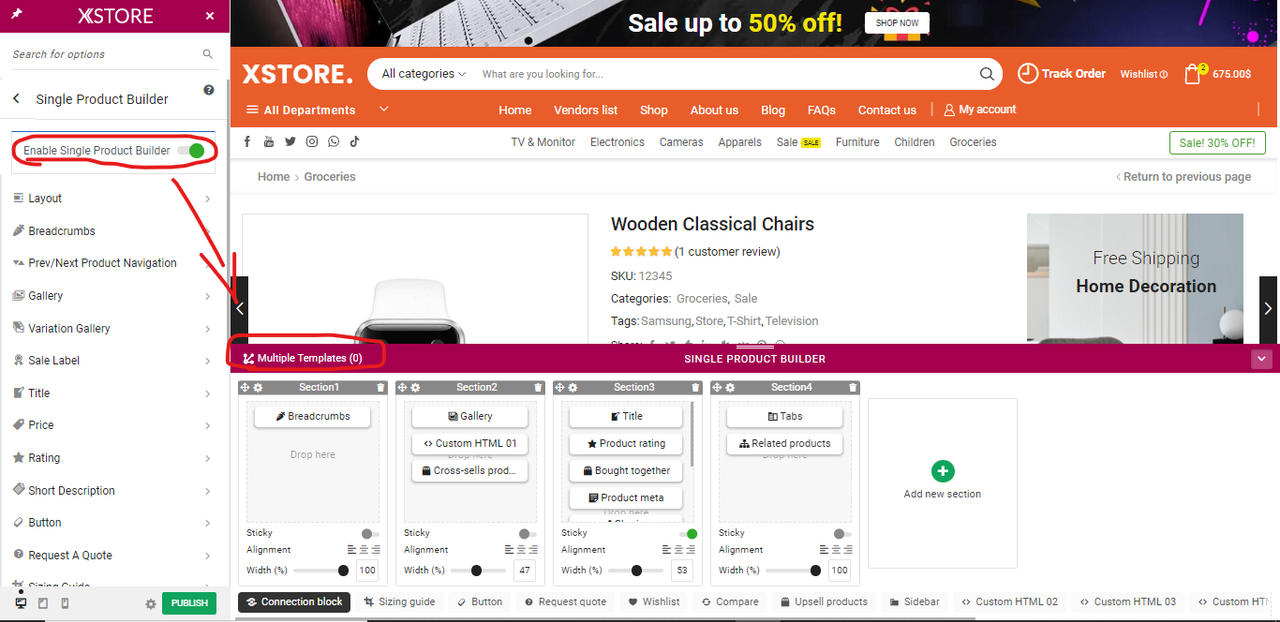The image size is (1280, 622).
Task: Open the help question mark icon
Action: tap(209, 90)
